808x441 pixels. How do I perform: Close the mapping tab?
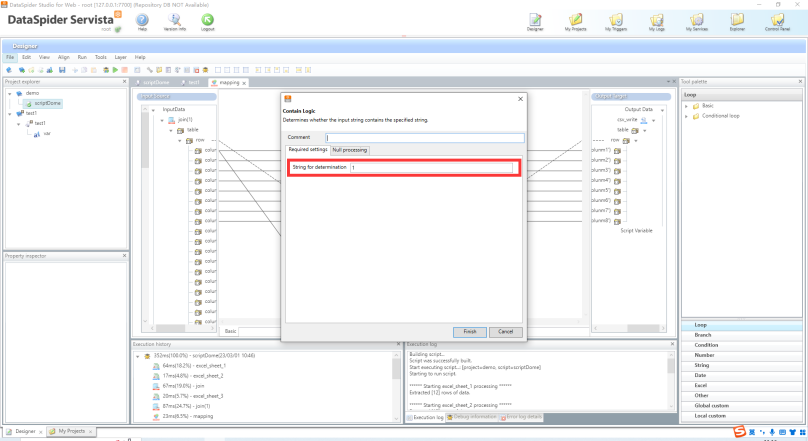(x=244, y=83)
